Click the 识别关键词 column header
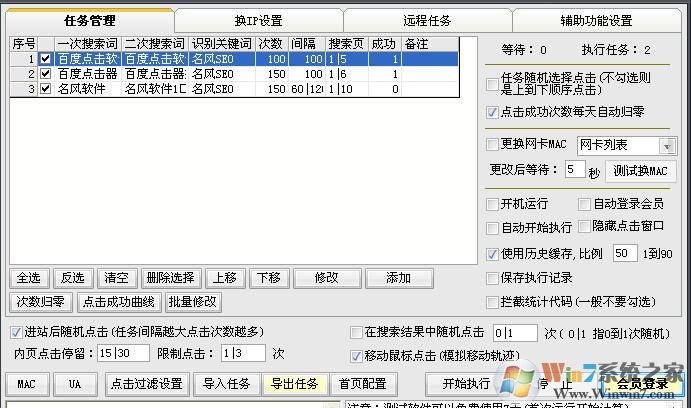 point(222,44)
